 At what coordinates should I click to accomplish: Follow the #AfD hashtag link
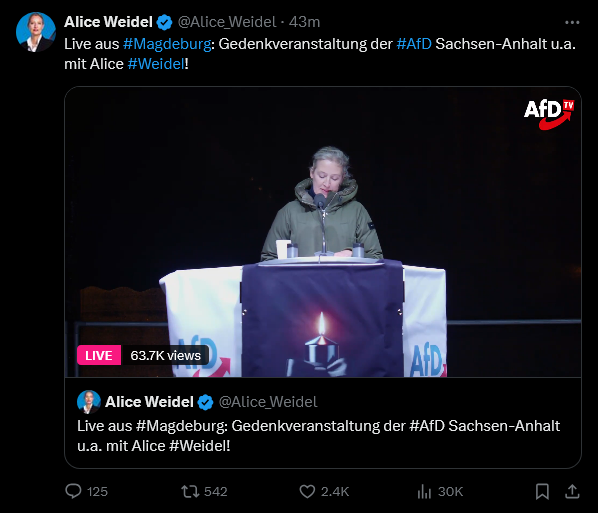coord(414,44)
